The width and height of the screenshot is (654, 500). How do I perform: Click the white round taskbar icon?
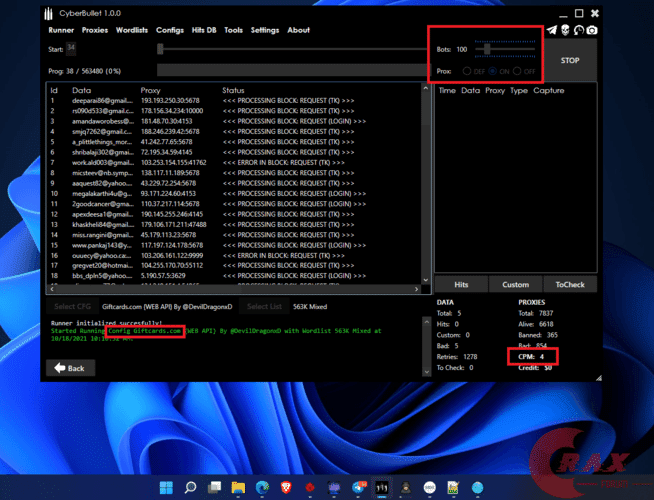(x=430, y=487)
